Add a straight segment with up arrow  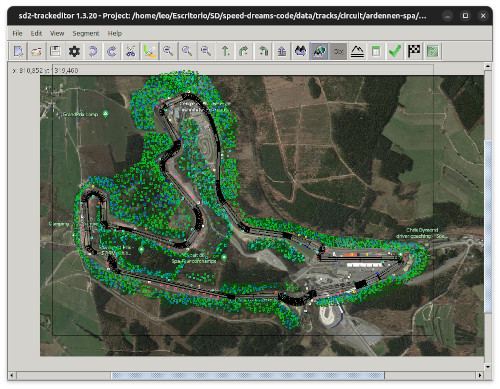tap(225, 51)
